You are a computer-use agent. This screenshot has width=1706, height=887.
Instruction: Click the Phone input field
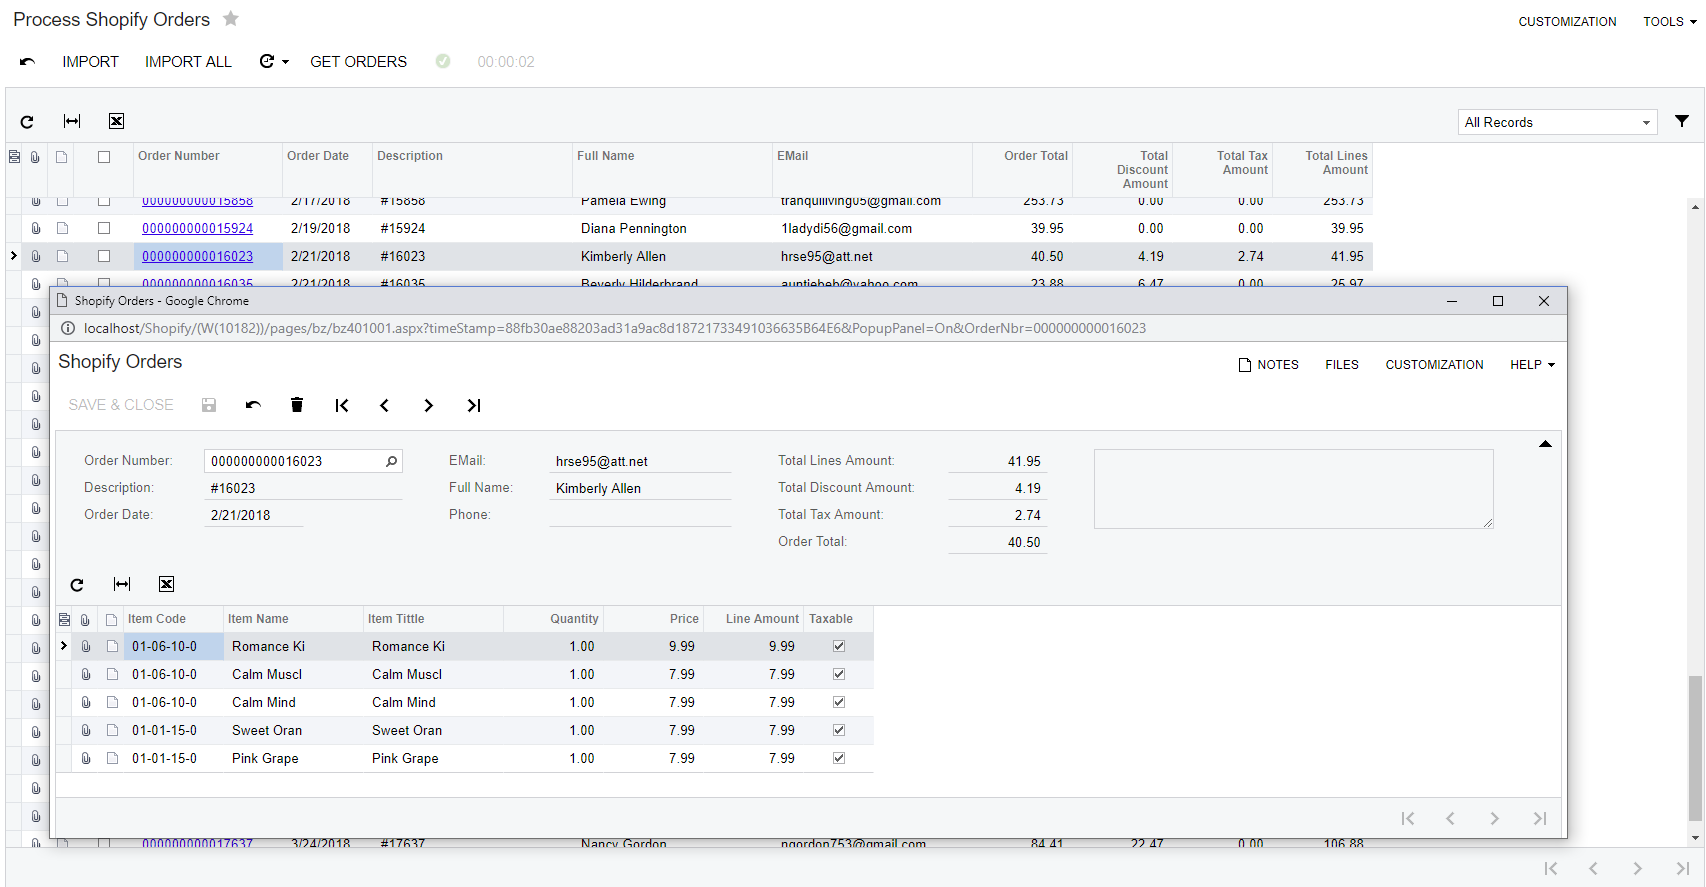pyautogui.click(x=640, y=515)
